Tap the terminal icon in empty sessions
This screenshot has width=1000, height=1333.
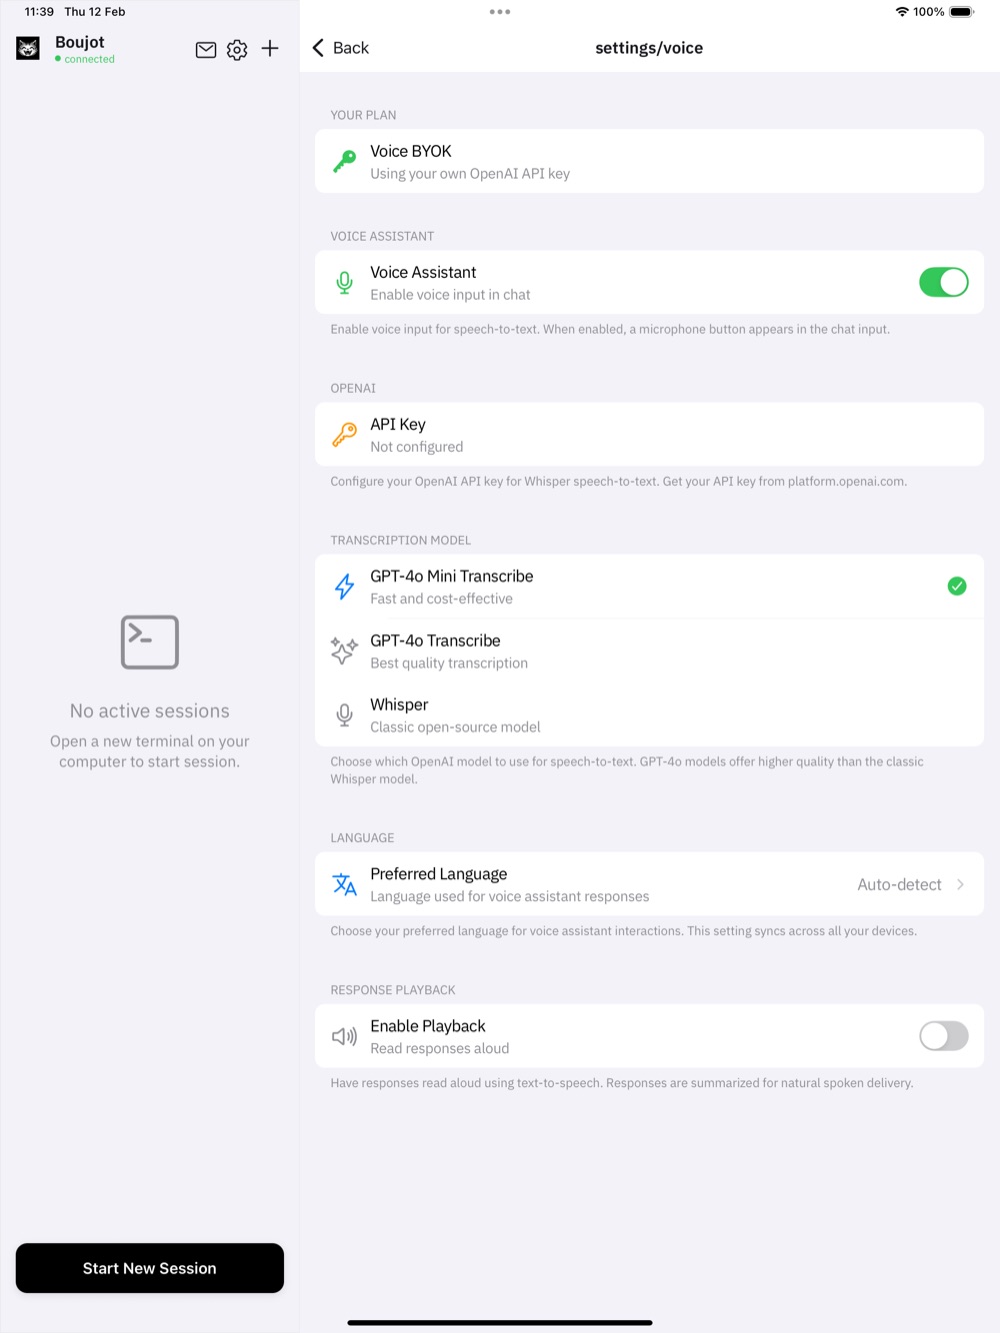pos(150,642)
